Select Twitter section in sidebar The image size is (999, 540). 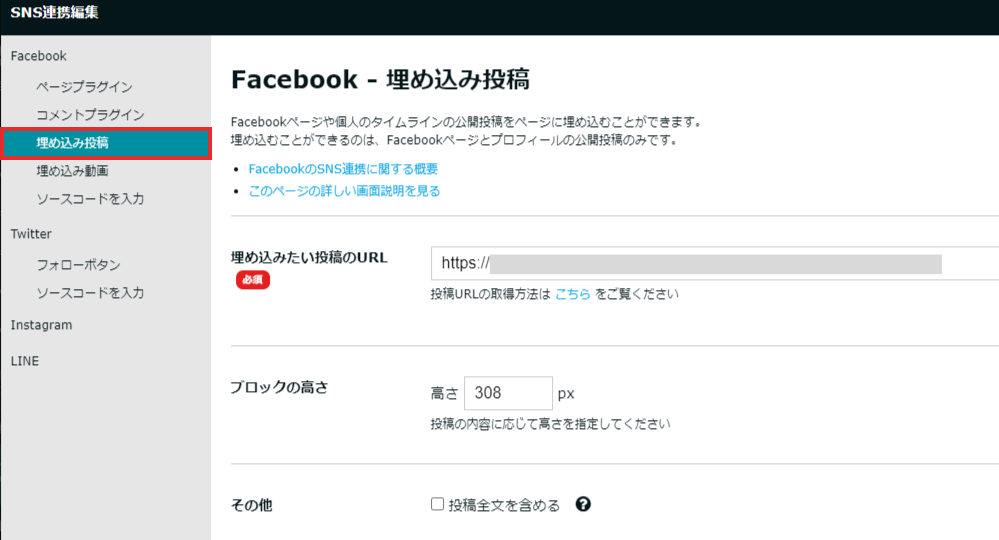tap(31, 234)
